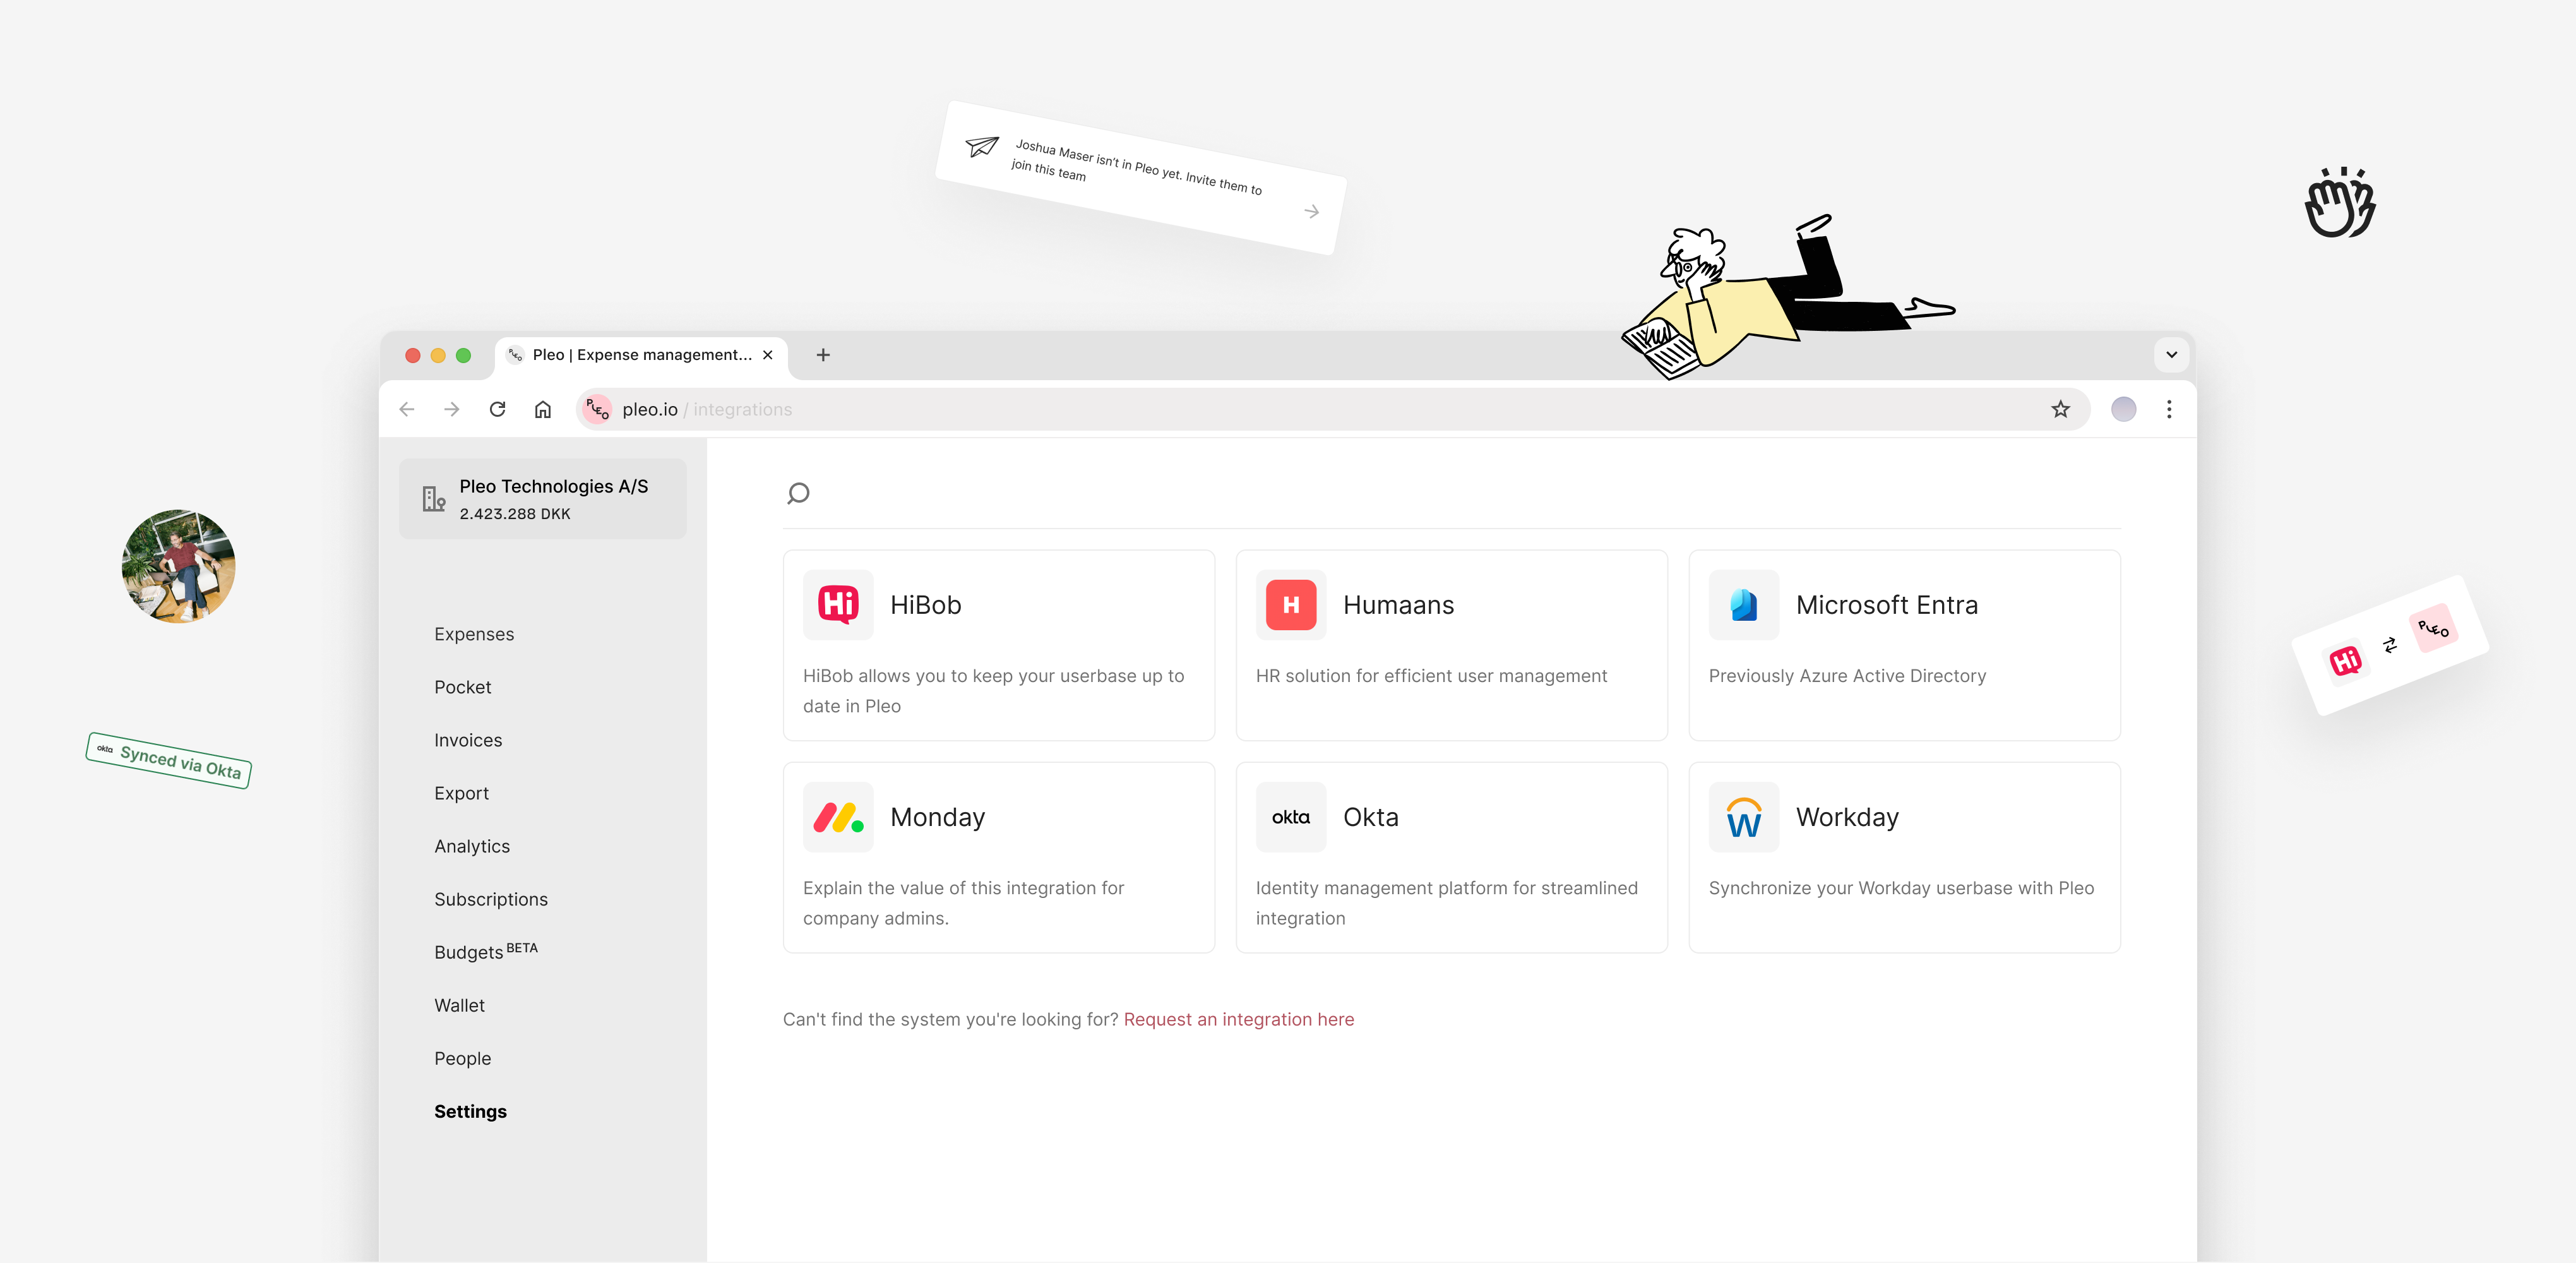Viewport: 2576px width, 1263px height.
Task: Click the Pleo Technologies A/S company switcher
Action: tap(543, 499)
